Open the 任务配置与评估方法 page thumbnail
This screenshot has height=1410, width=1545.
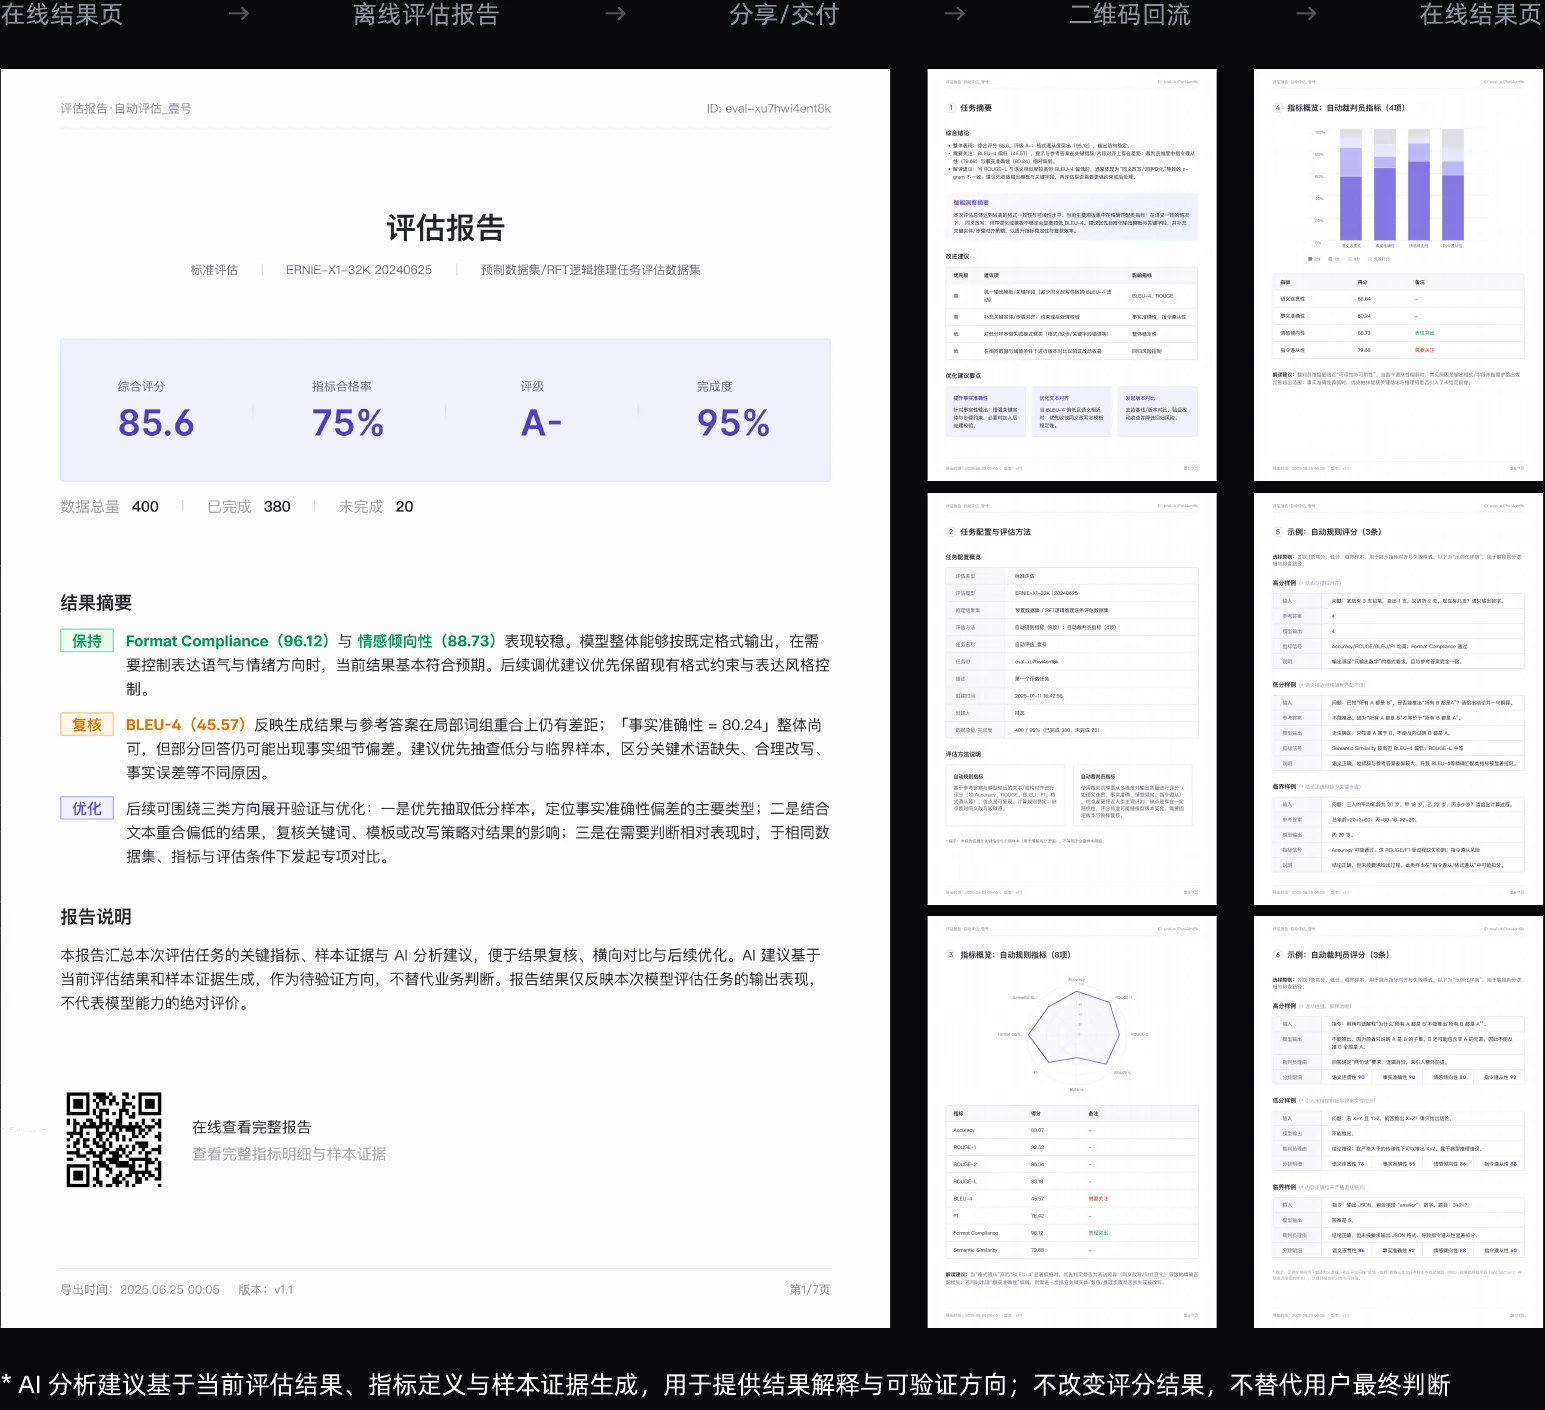click(1072, 699)
